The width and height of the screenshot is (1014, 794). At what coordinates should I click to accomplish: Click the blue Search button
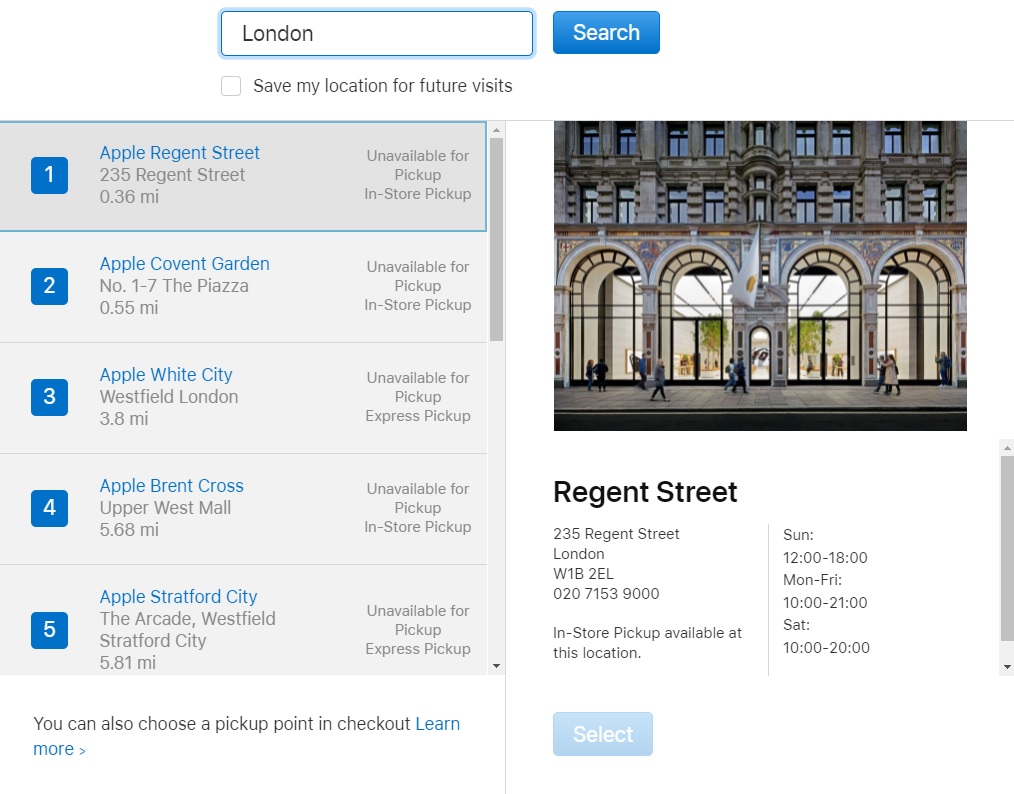pos(606,32)
